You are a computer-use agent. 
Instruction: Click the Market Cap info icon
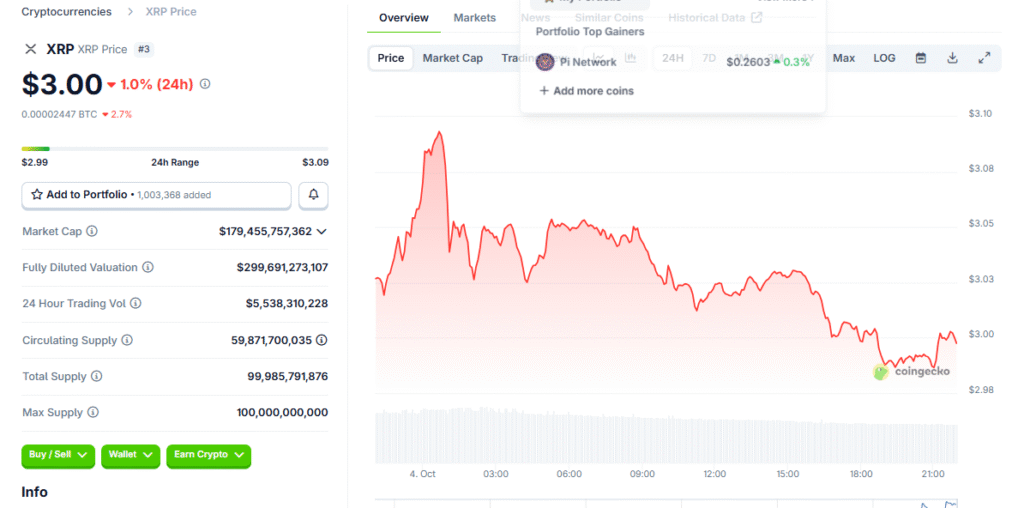[92, 231]
